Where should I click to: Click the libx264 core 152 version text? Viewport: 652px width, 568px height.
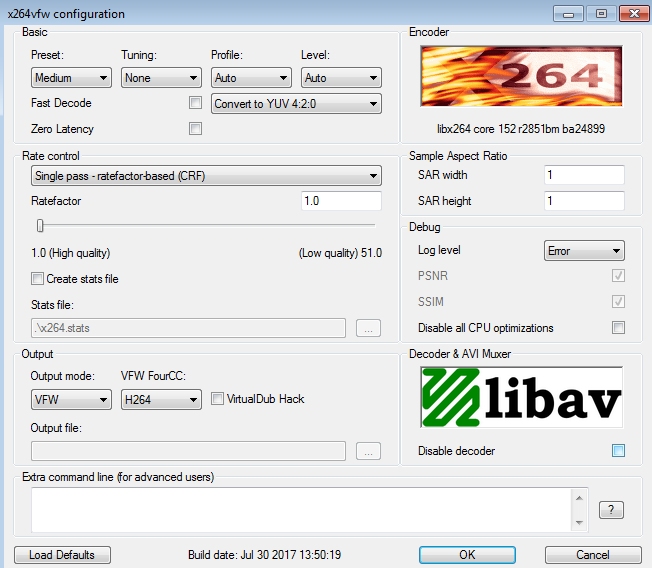pyautogui.click(x=521, y=129)
